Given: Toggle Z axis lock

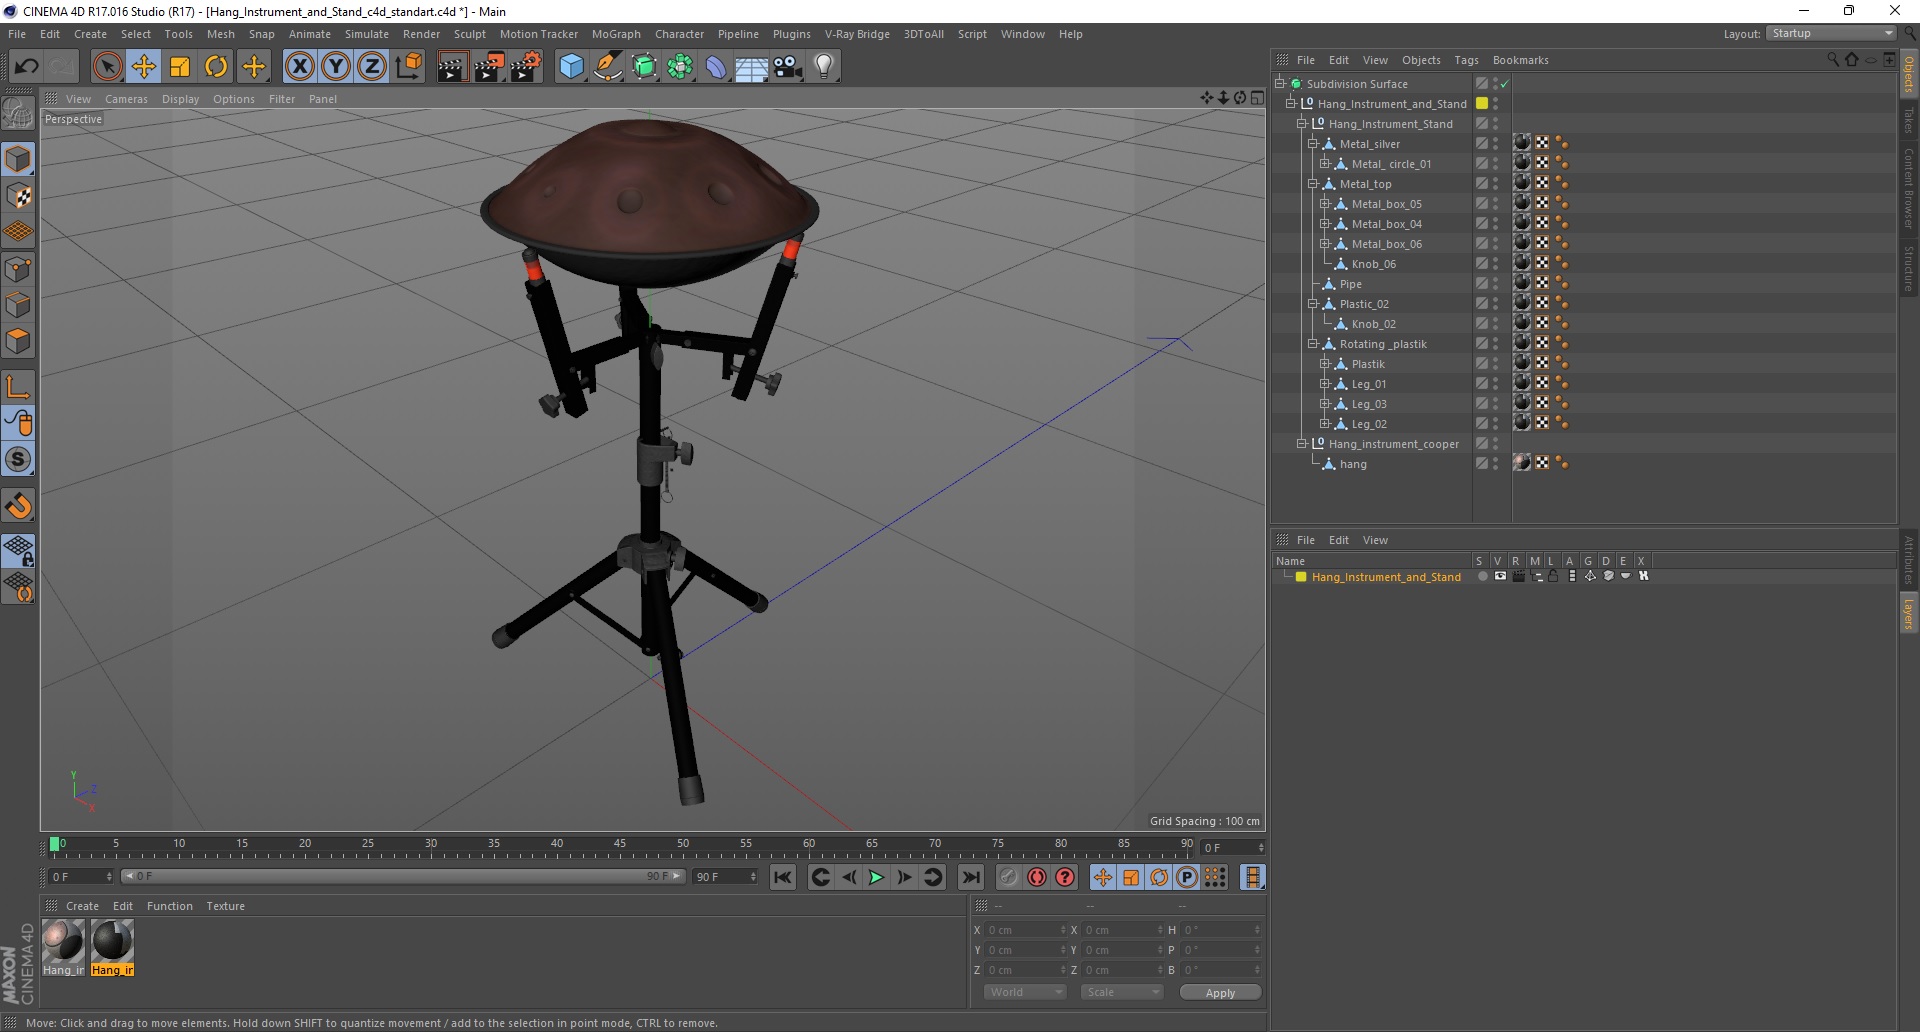Looking at the screenshot, I should 372,67.
